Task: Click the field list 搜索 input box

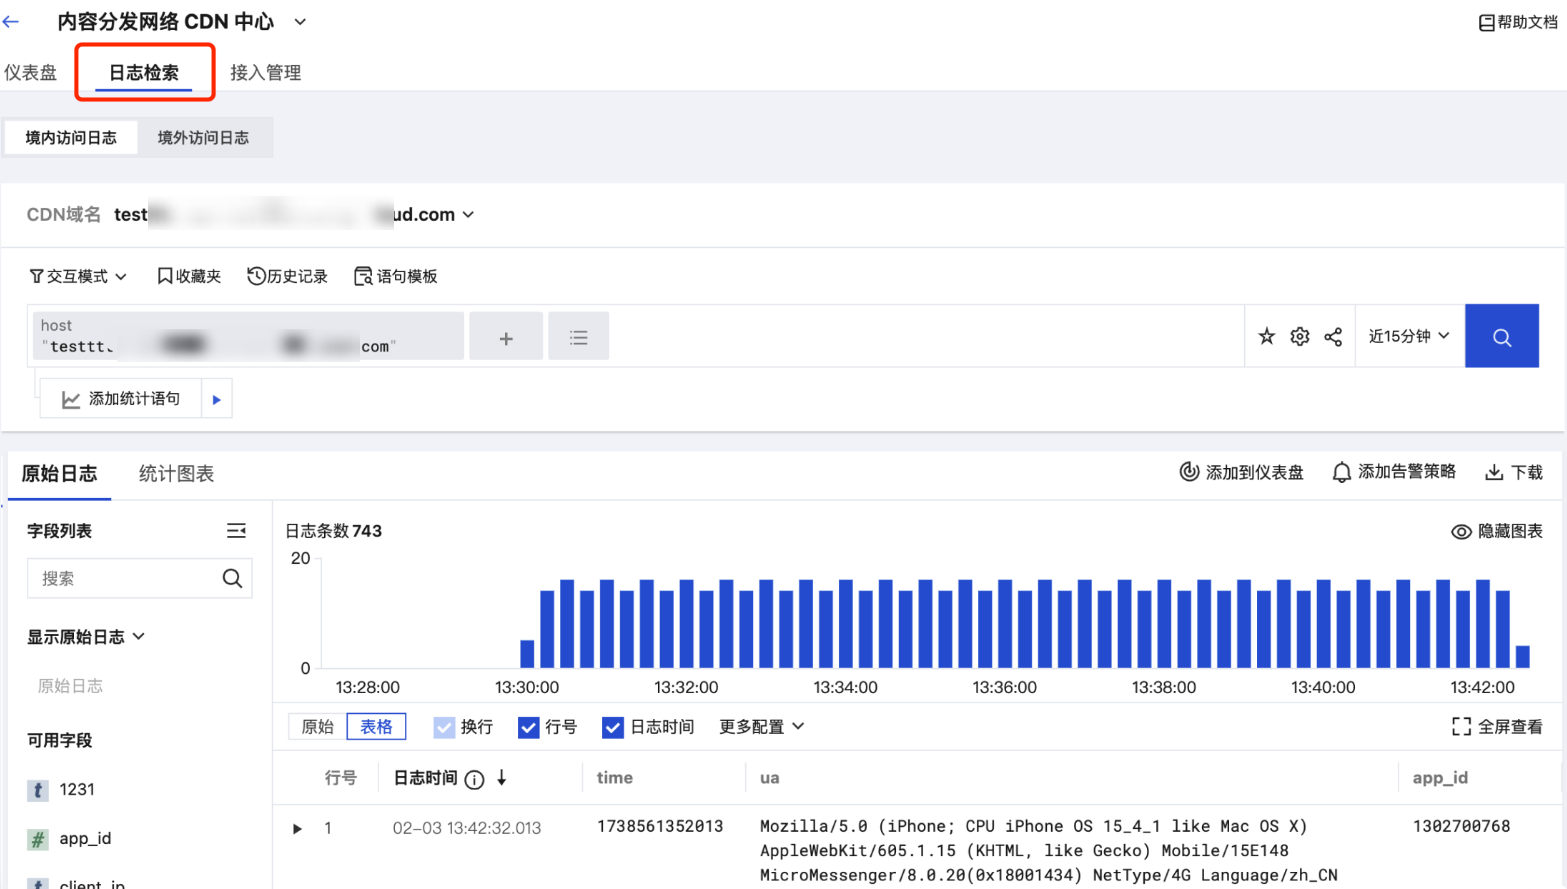Action: point(125,578)
